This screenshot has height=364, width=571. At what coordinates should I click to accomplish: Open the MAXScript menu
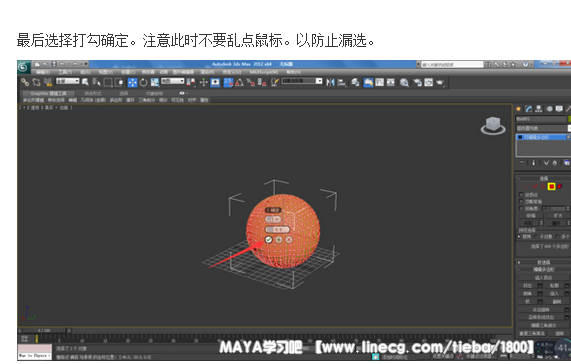click(x=264, y=72)
